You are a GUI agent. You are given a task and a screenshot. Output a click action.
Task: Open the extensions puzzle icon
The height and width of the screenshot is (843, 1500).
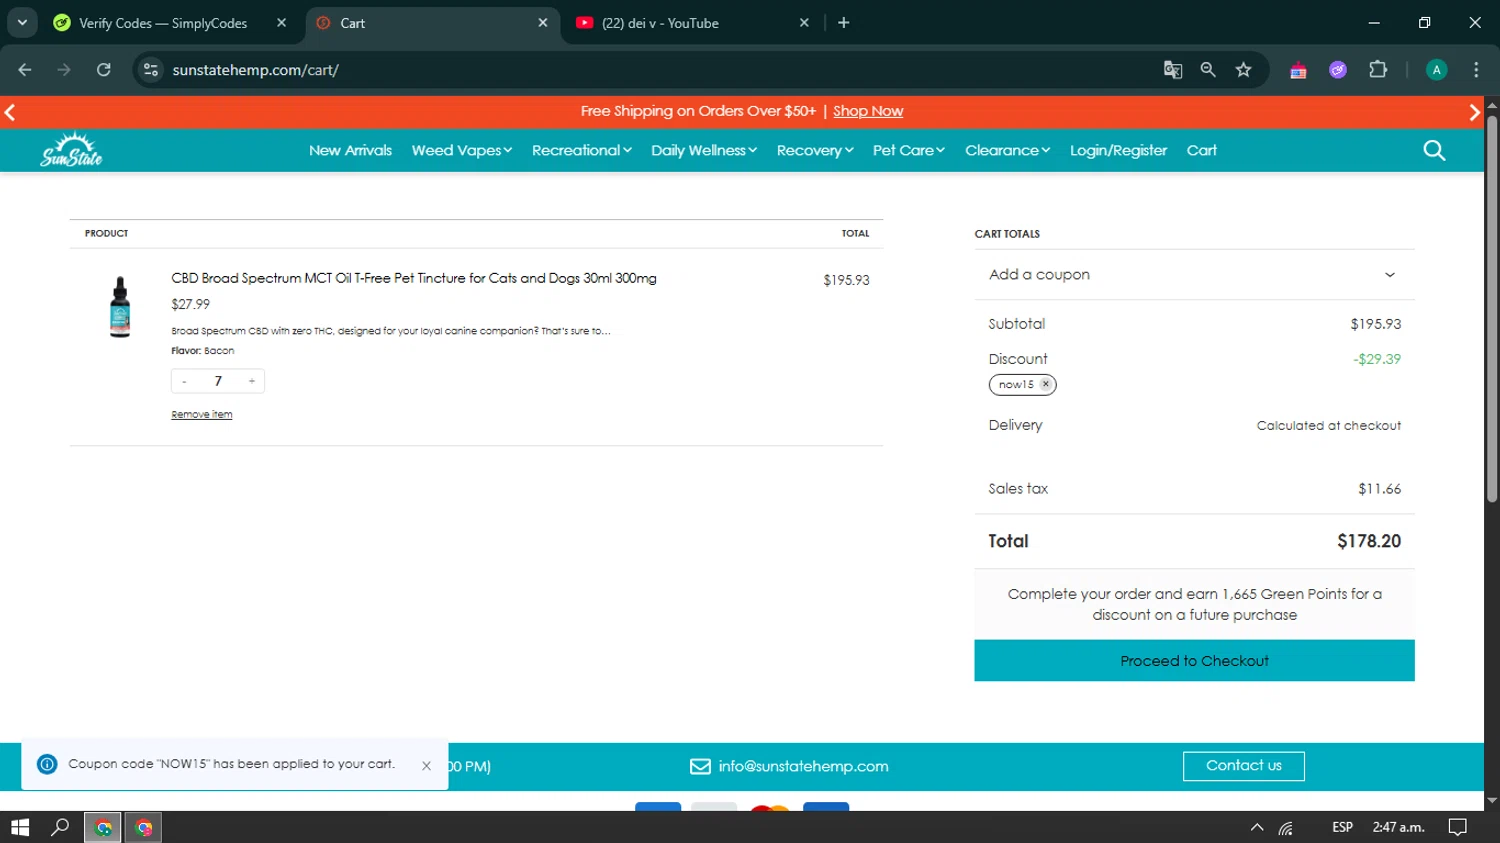[x=1378, y=70]
